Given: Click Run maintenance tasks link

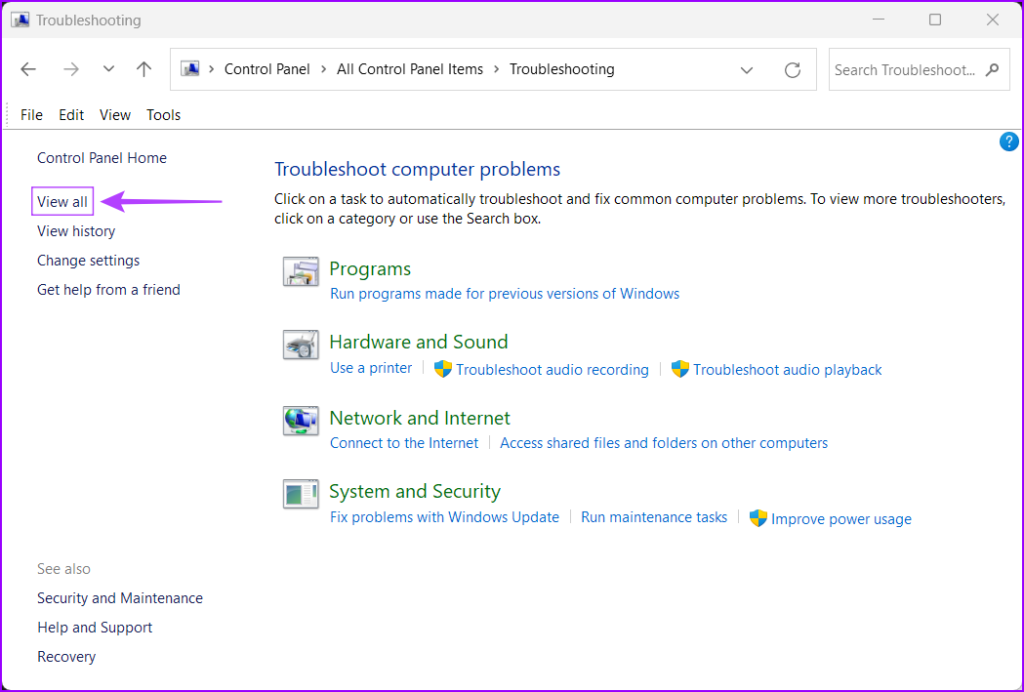Looking at the screenshot, I should pos(654,517).
